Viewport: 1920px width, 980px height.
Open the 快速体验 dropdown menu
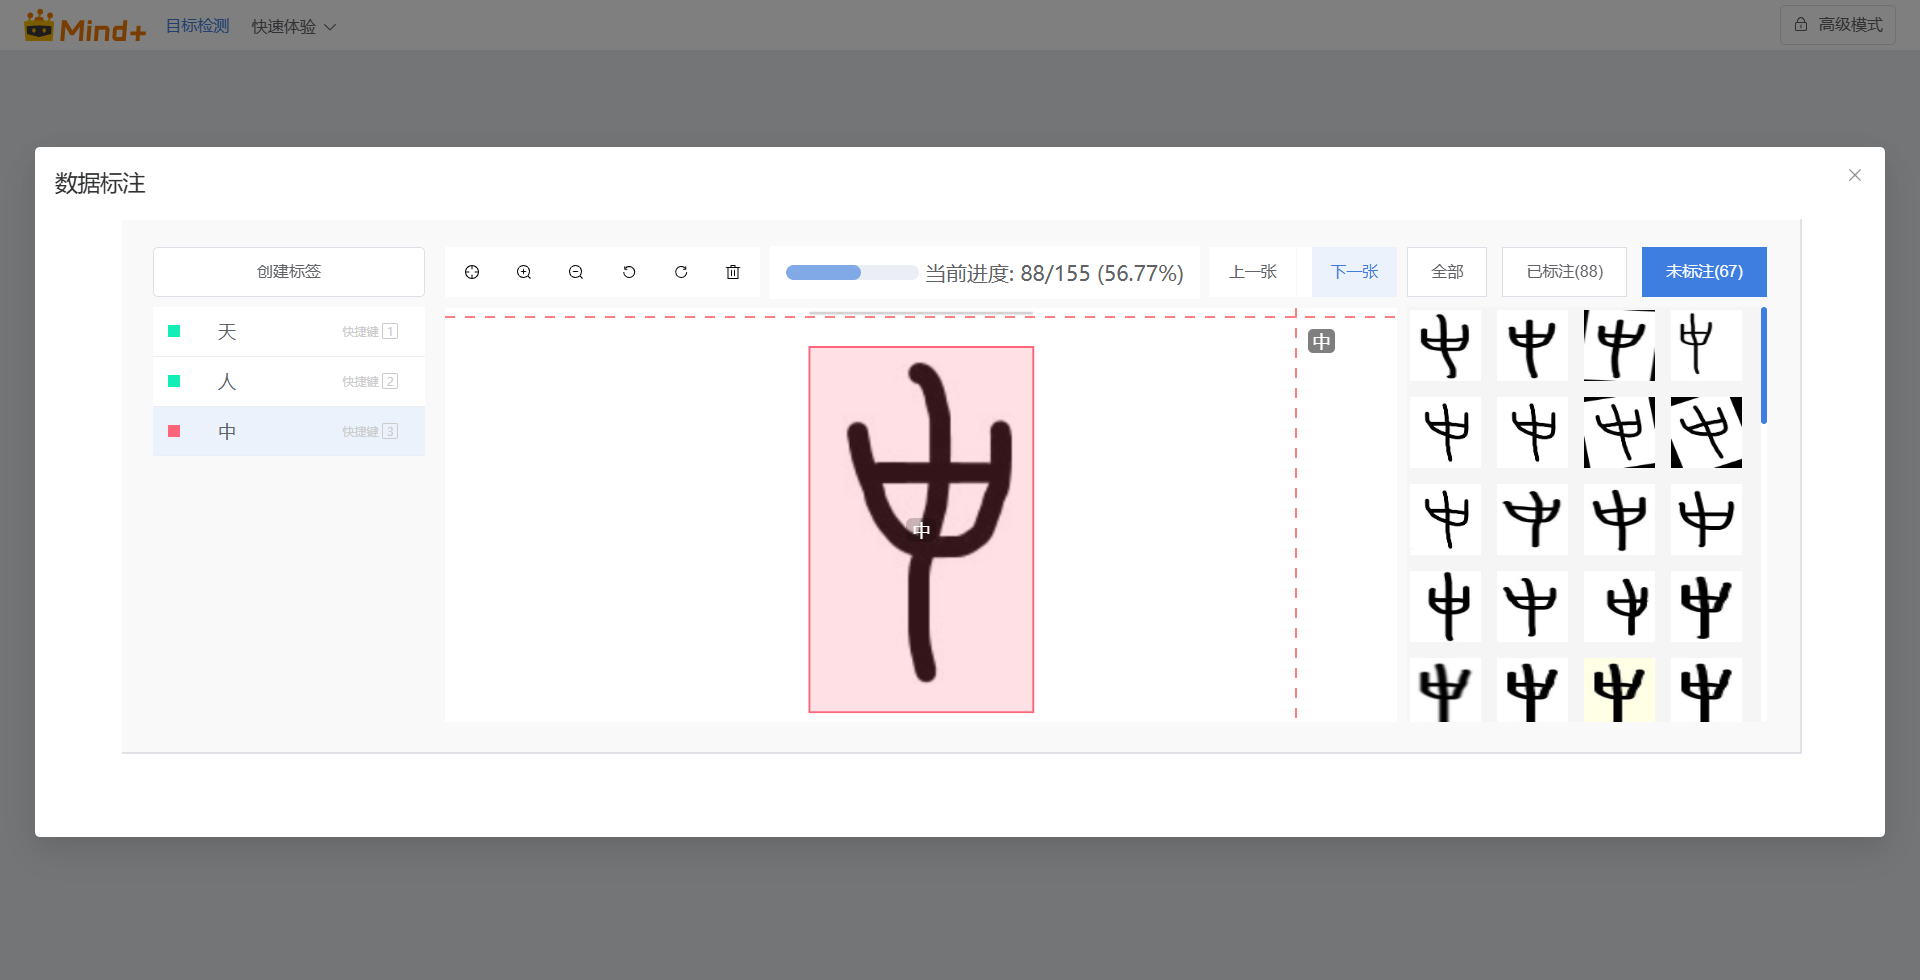[293, 27]
